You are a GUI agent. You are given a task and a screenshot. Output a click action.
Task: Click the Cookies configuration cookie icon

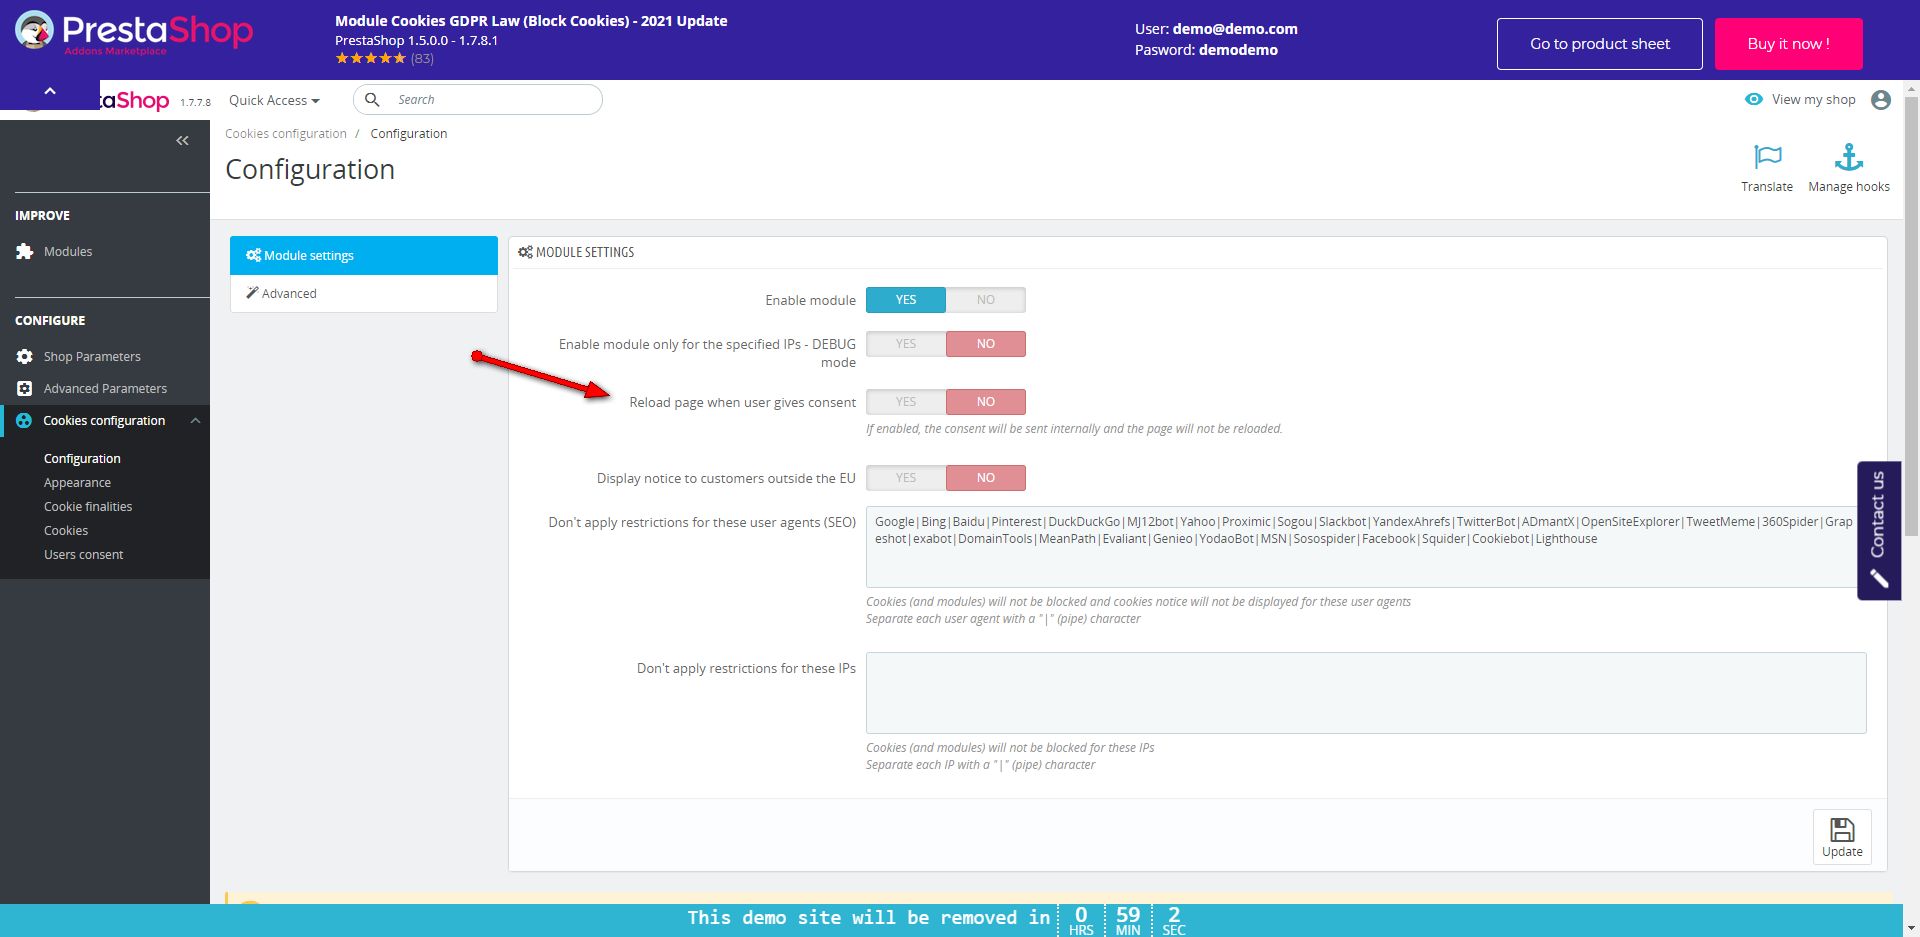click(24, 421)
